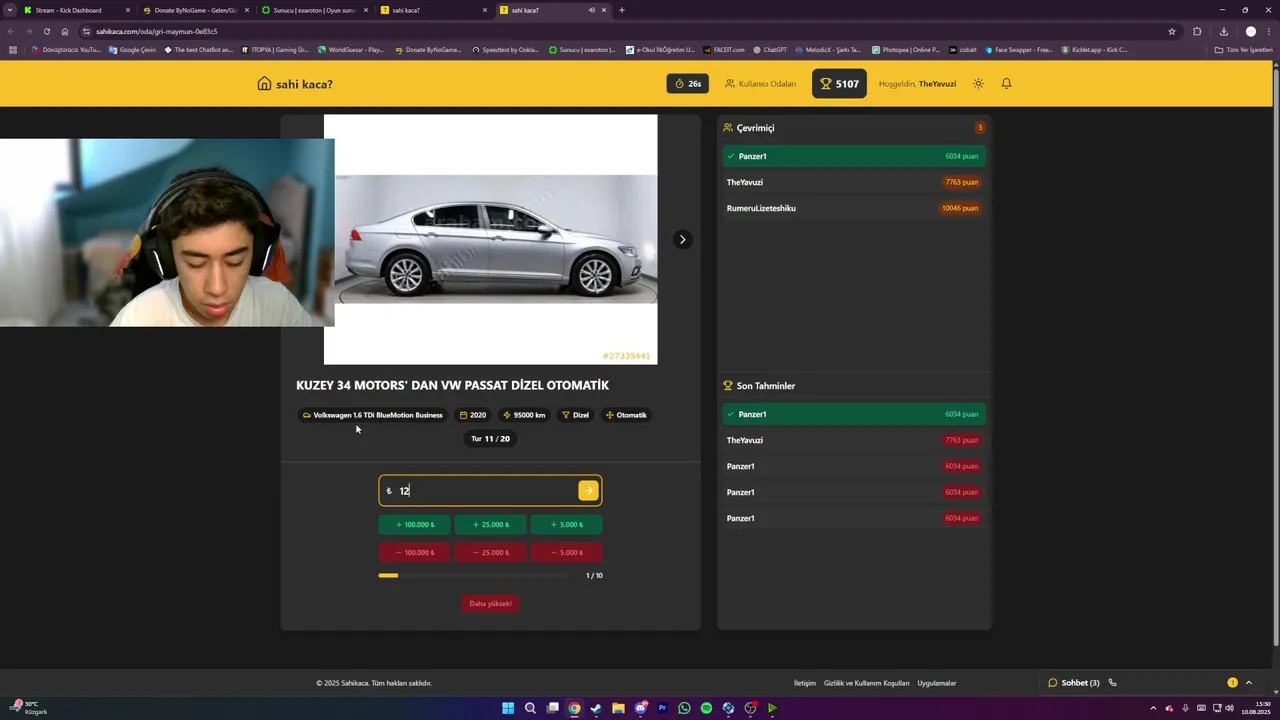The height and width of the screenshot is (720, 1280).
Task: Open Photopea bookmark
Action: (x=906, y=49)
